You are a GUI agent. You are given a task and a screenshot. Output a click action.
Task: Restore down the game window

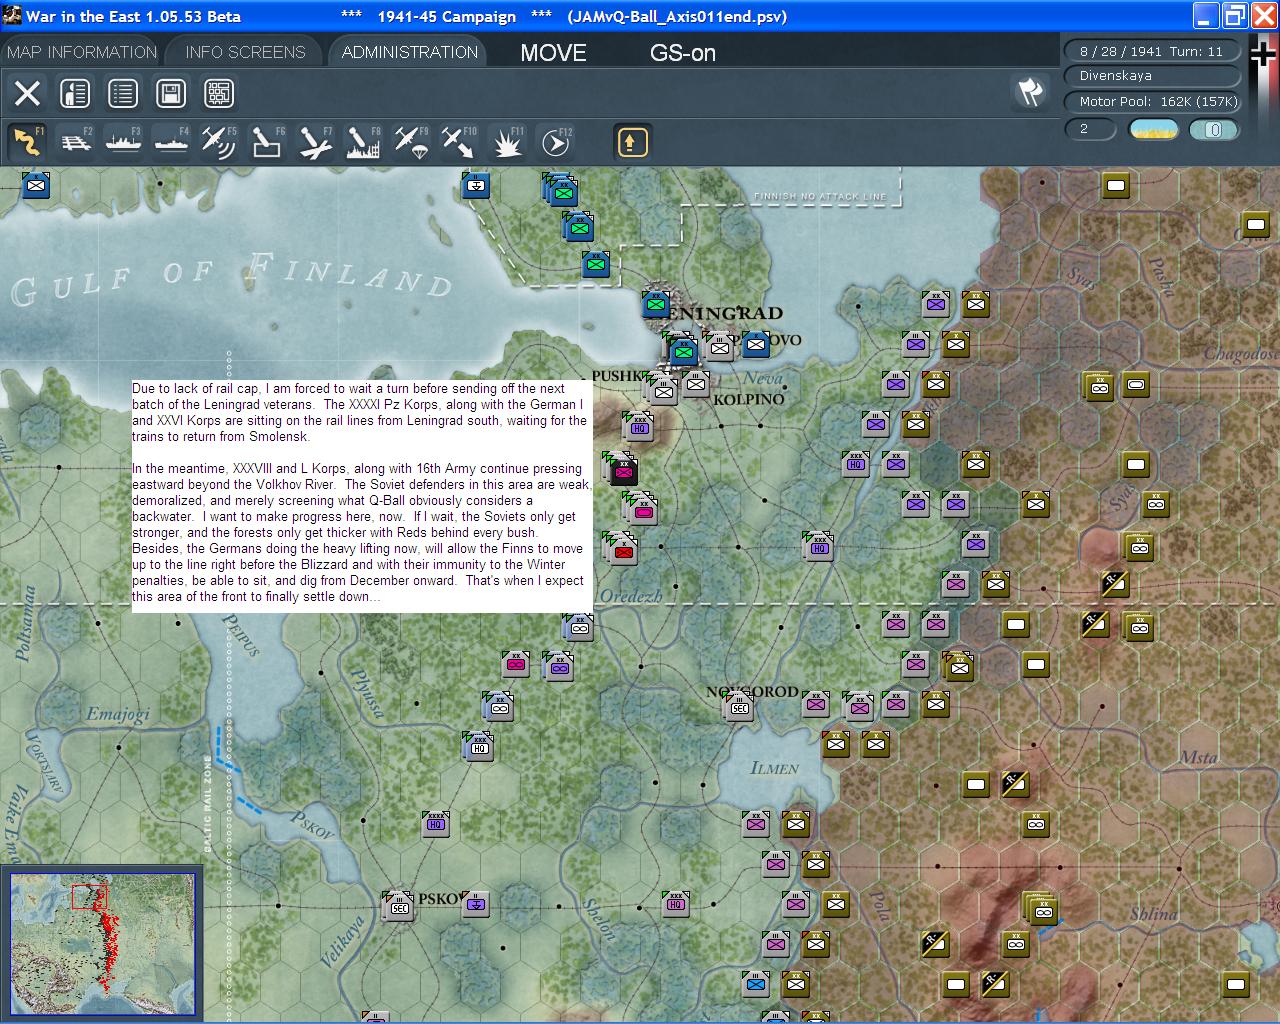(x=1236, y=16)
